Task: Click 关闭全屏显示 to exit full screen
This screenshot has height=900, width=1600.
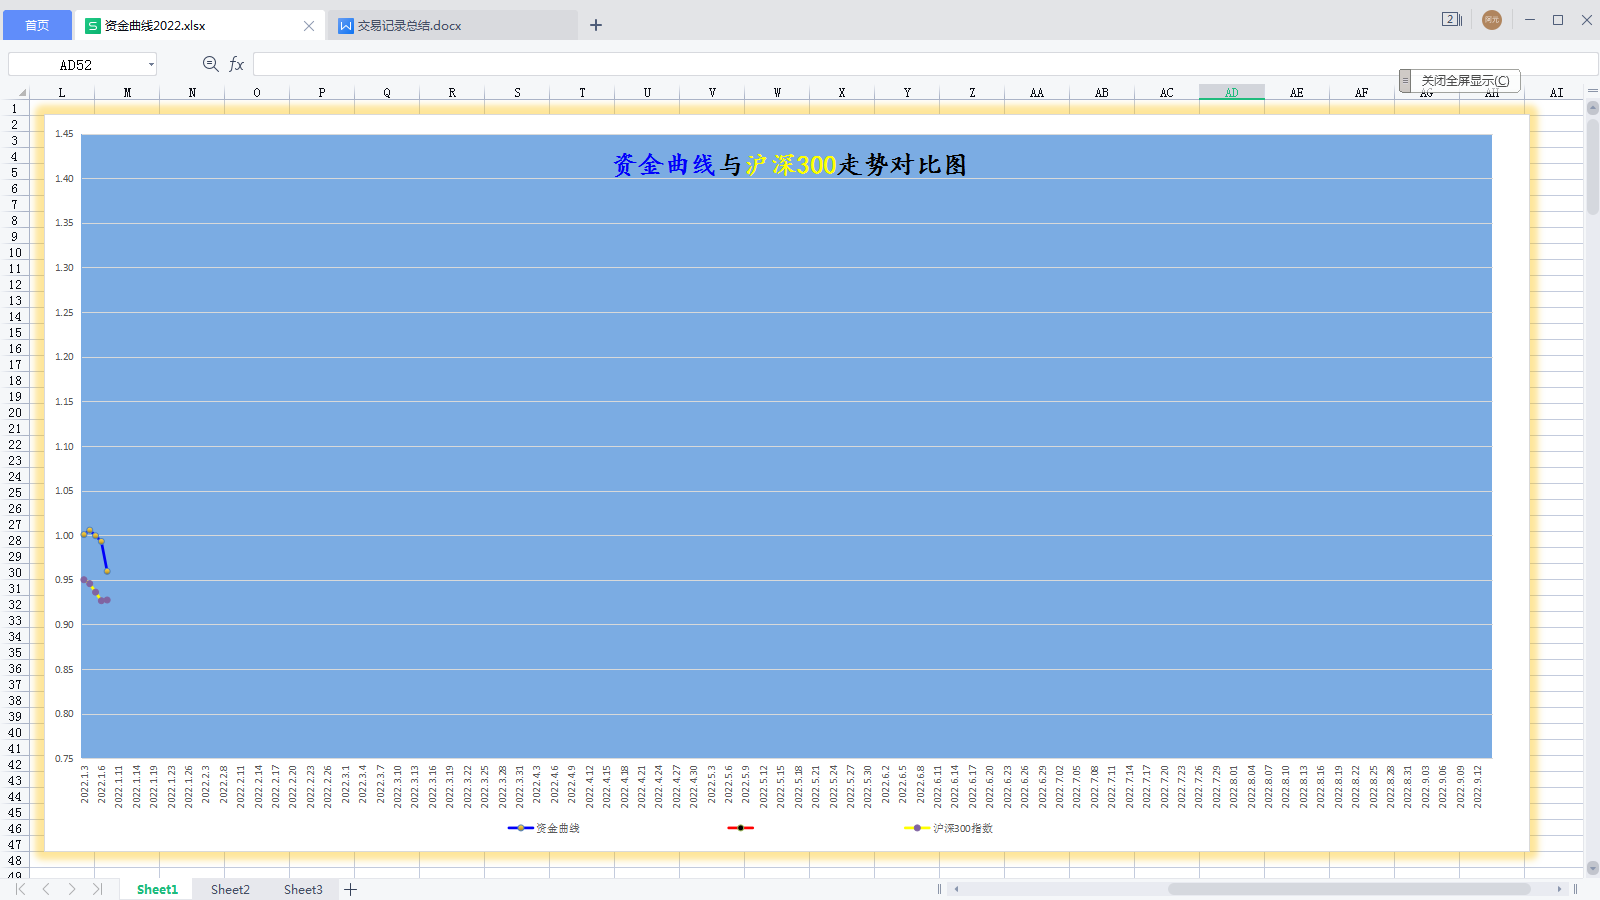Action: click(x=1464, y=80)
